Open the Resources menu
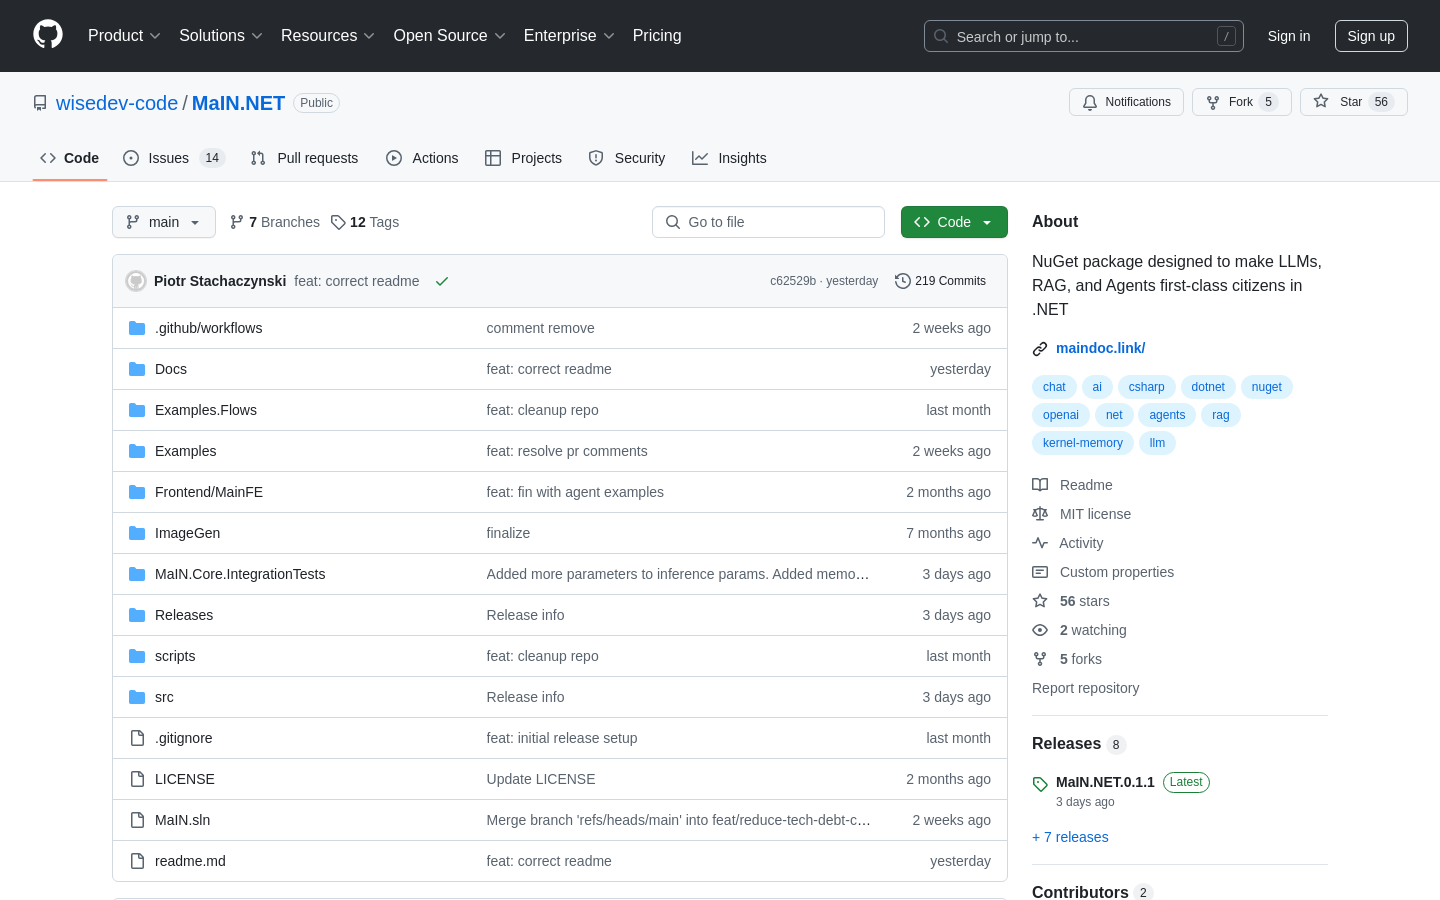 pyautogui.click(x=328, y=36)
